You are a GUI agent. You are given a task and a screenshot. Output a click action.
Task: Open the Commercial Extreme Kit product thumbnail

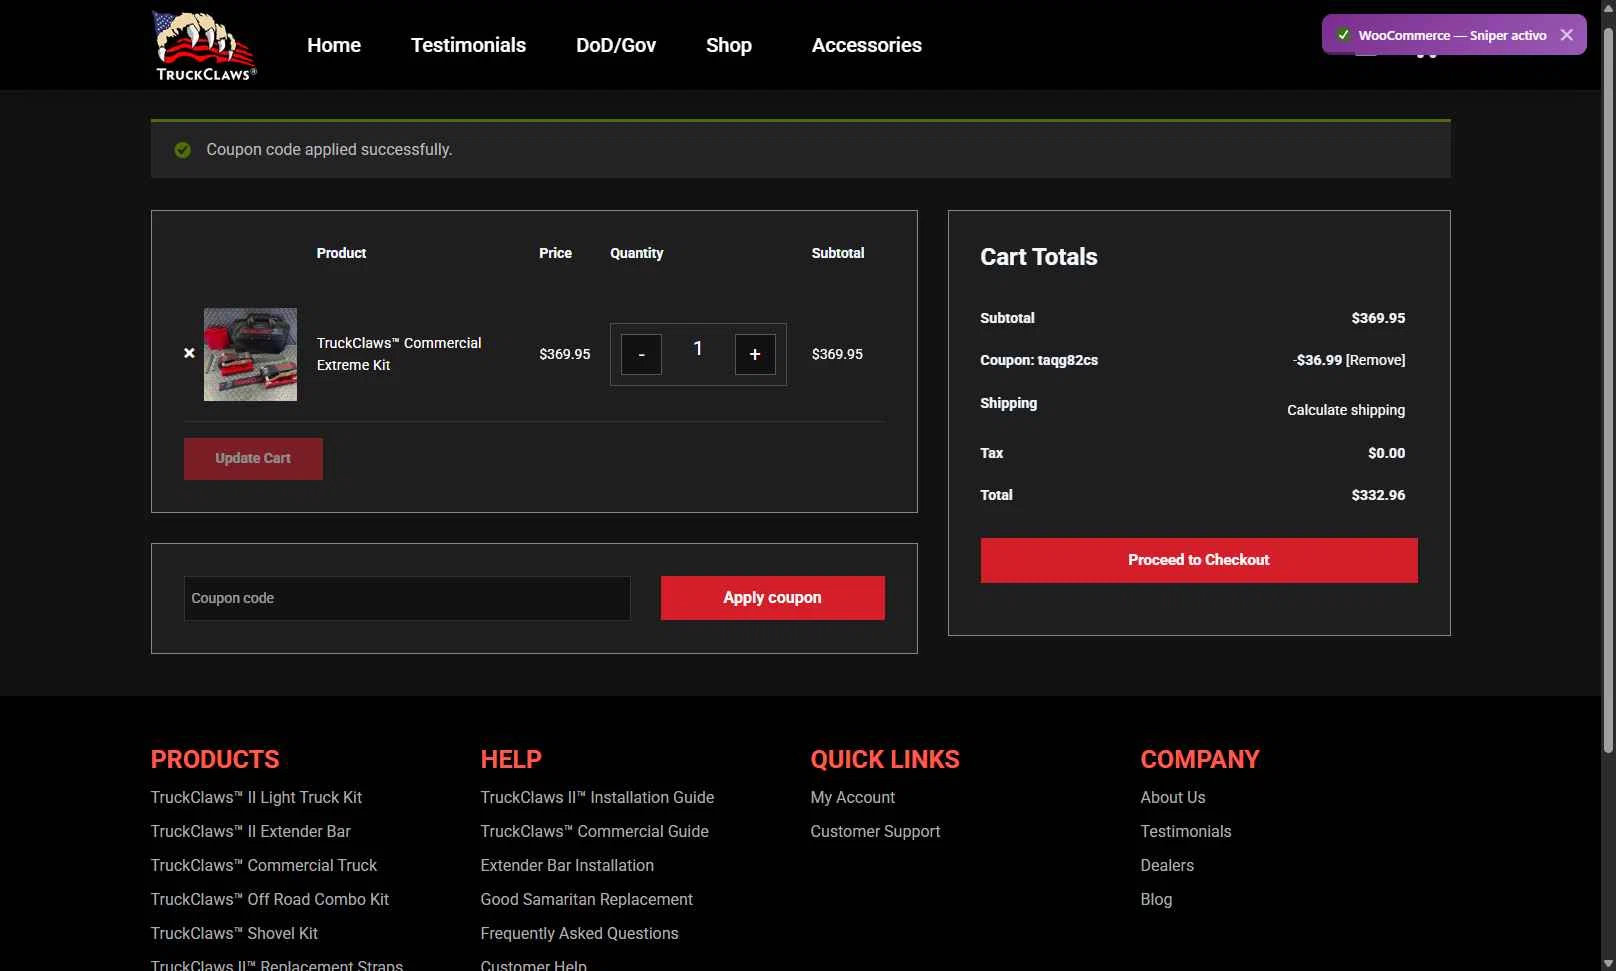(x=250, y=354)
